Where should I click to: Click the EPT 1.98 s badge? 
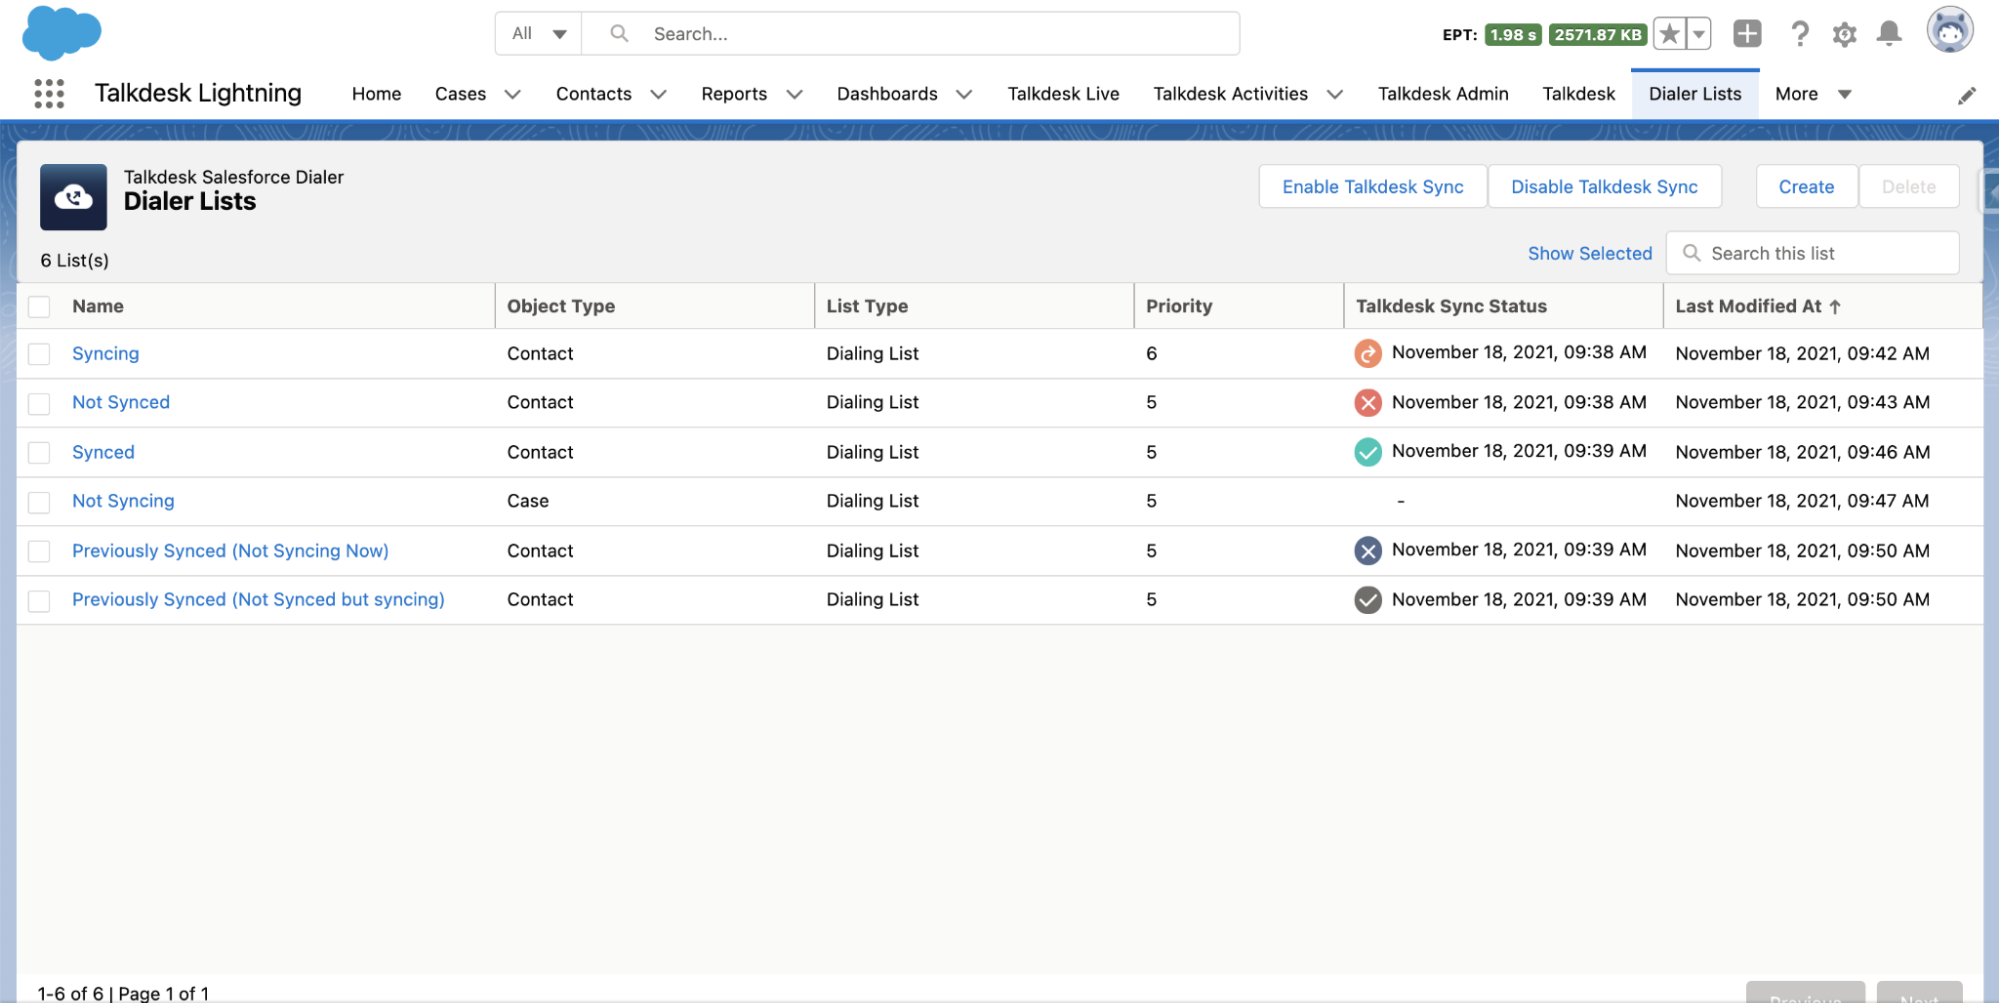point(1513,35)
